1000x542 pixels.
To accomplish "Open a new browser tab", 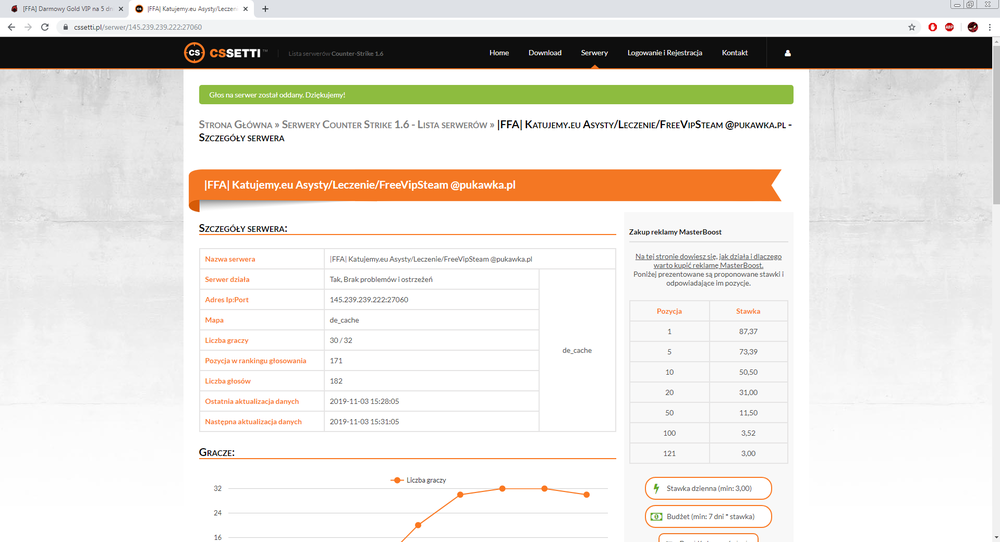I will (x=265, y=9).
